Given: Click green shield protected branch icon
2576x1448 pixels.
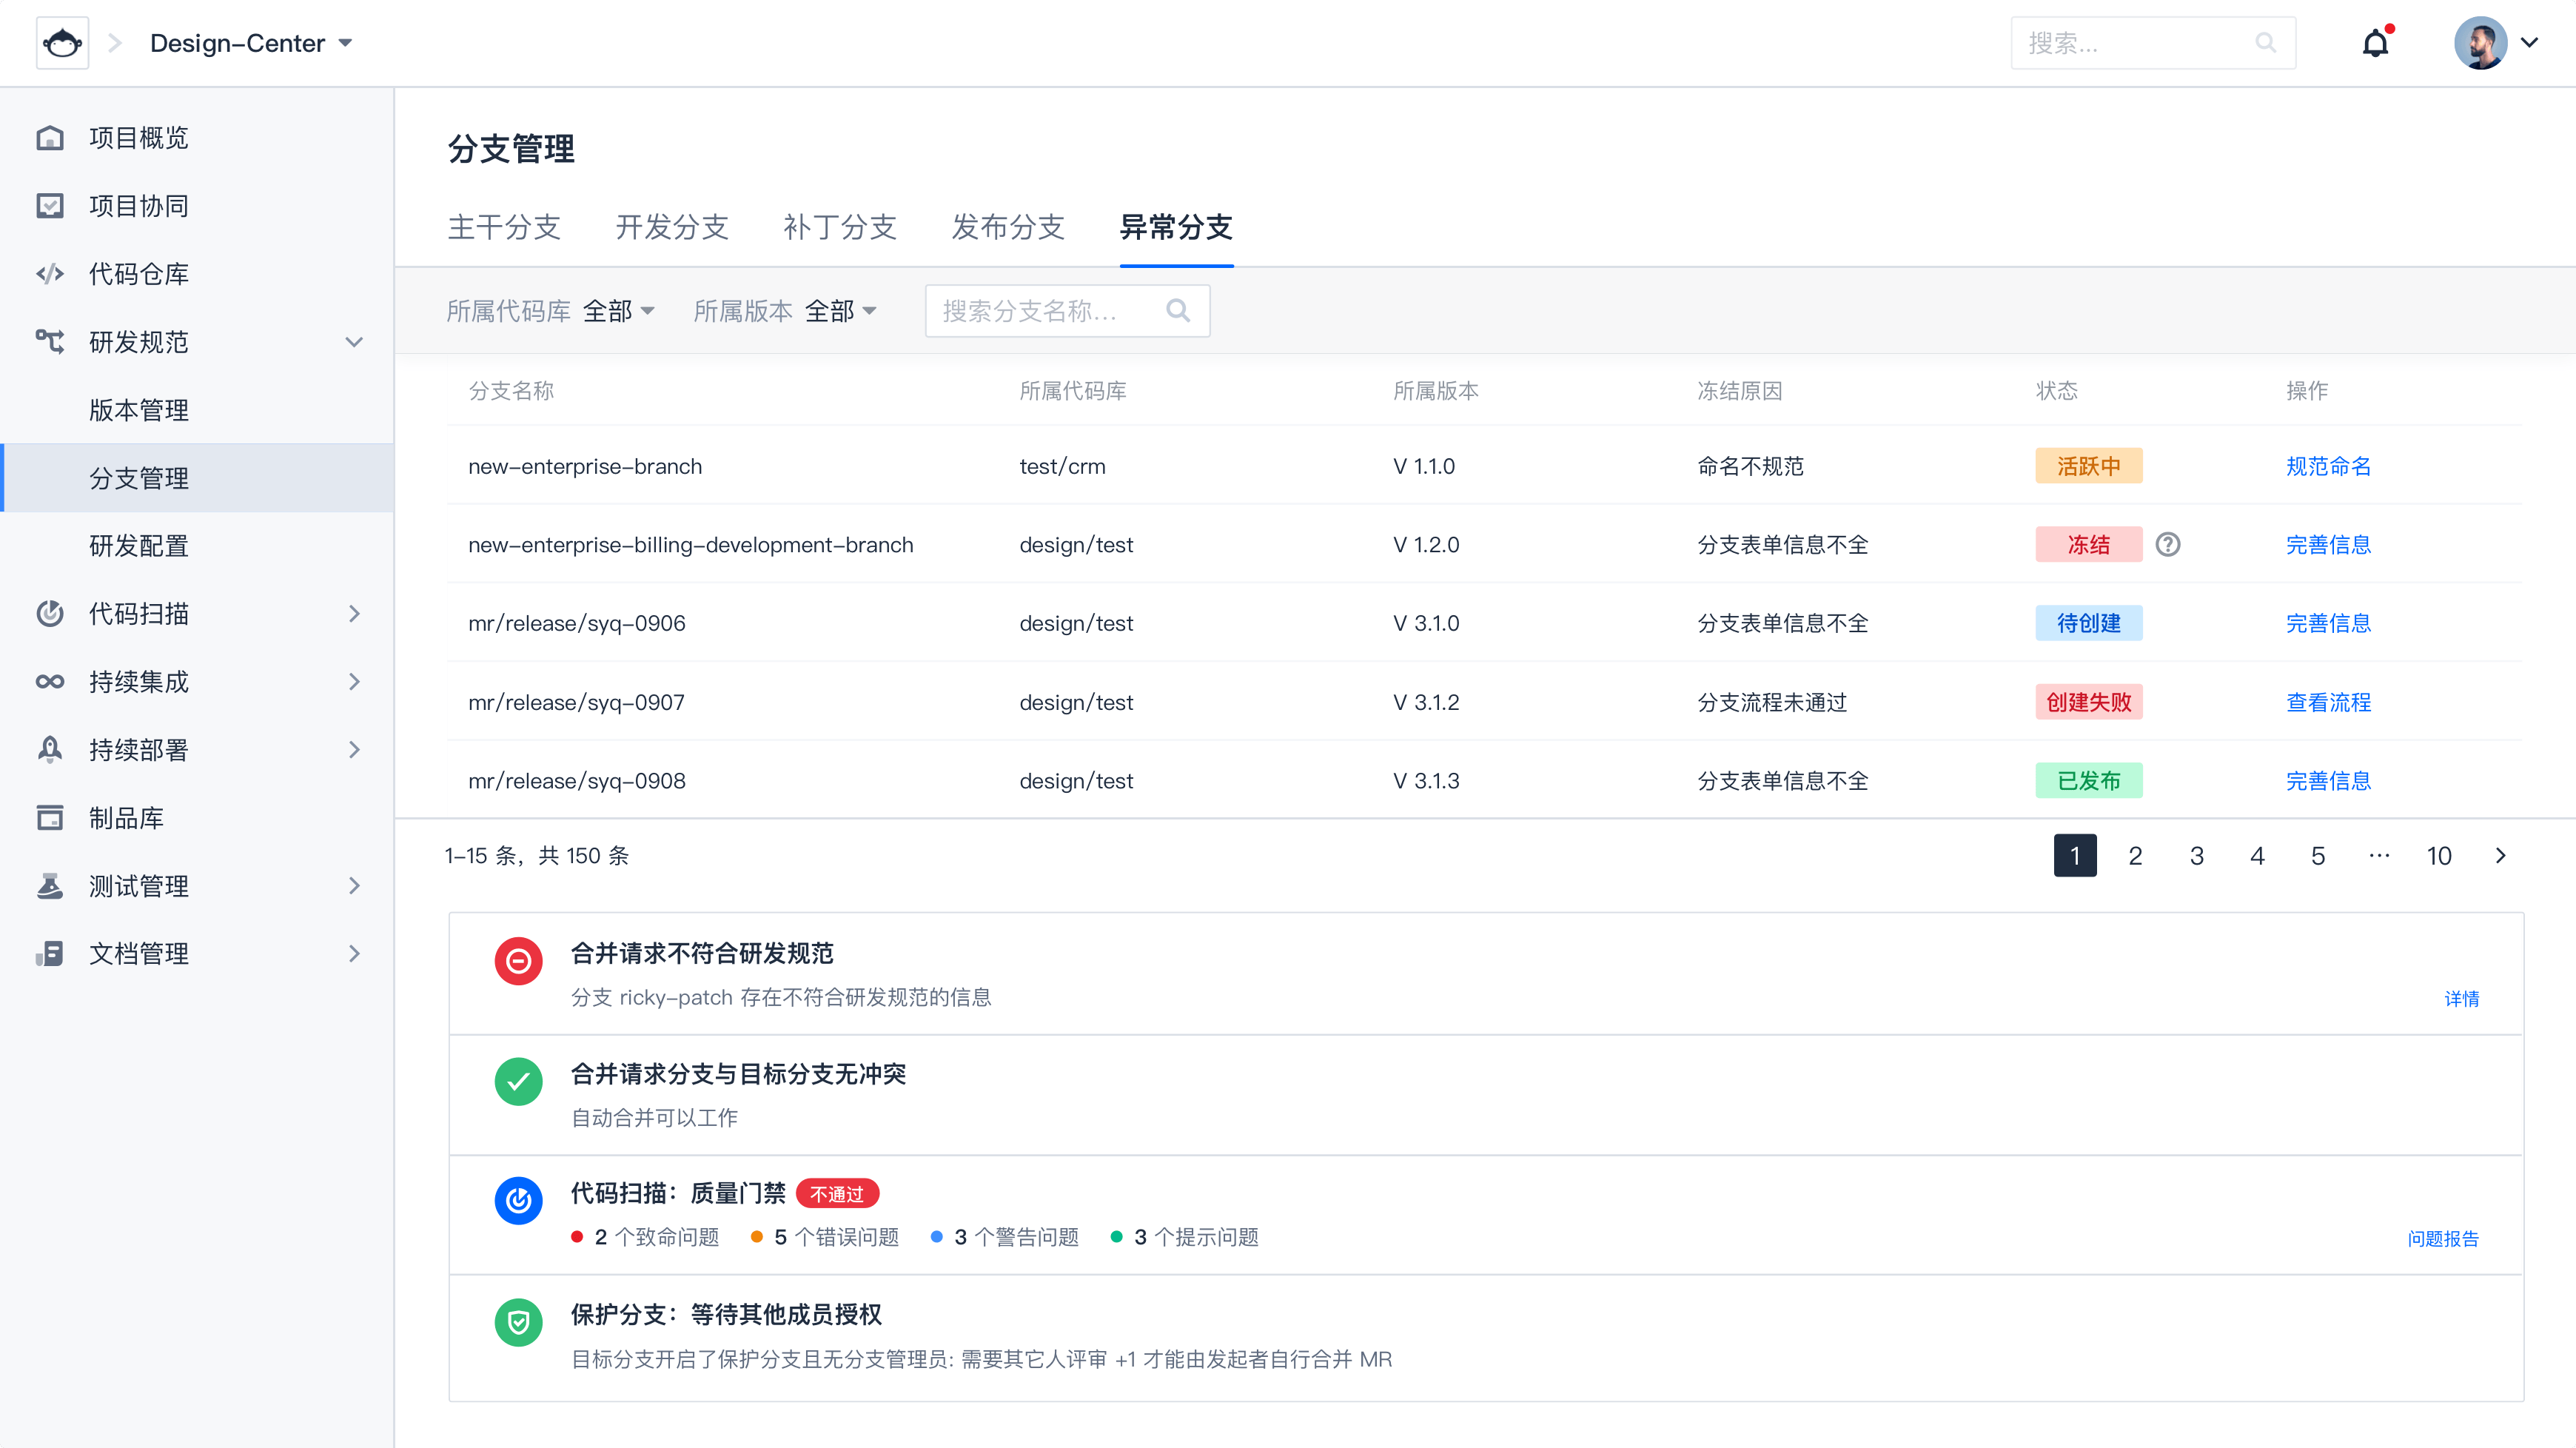Looking at the screenshot, I should click(518, 1322).
